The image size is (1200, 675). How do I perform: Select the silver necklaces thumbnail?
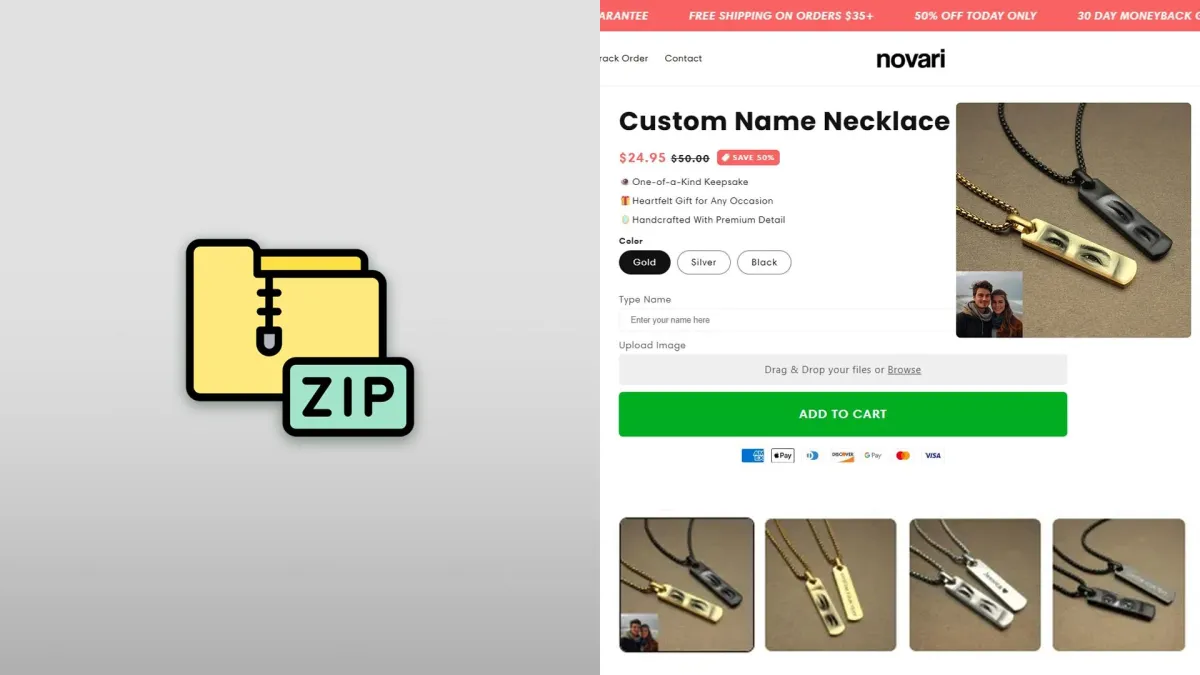pyautogui.click(x=975, y=585)
